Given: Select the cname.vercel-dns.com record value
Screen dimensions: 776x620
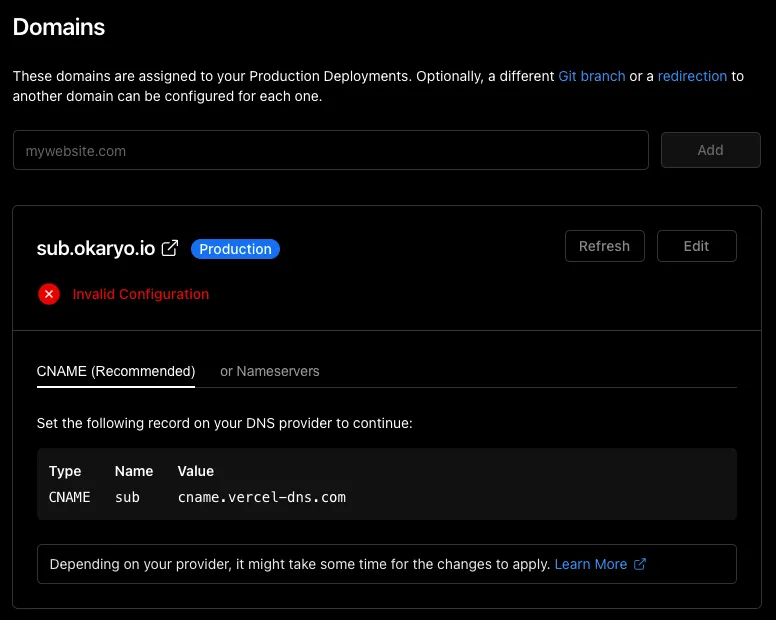Looking at the screenshot, I should [261, 497].
